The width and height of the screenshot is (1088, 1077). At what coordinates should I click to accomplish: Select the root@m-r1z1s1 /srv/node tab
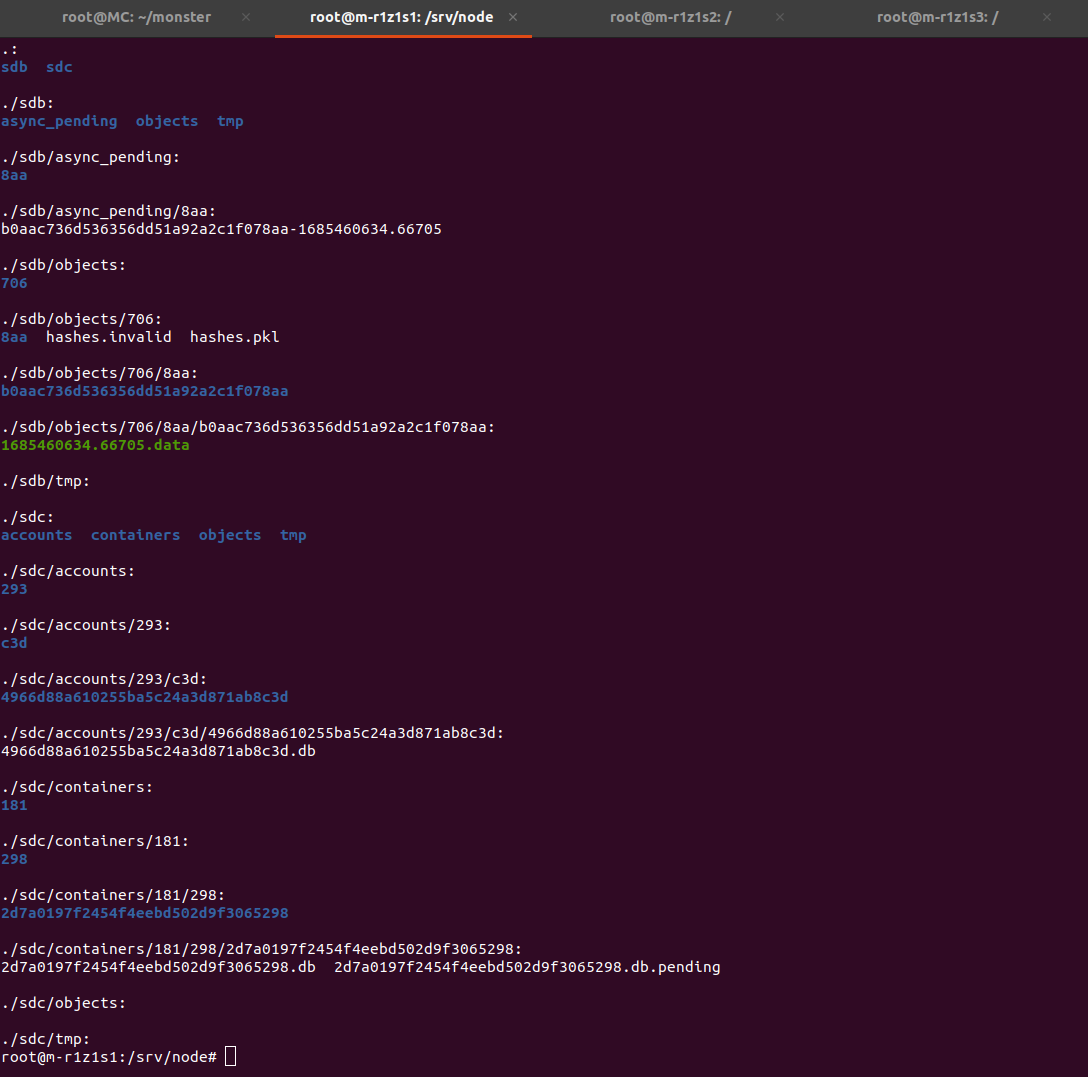401,17
